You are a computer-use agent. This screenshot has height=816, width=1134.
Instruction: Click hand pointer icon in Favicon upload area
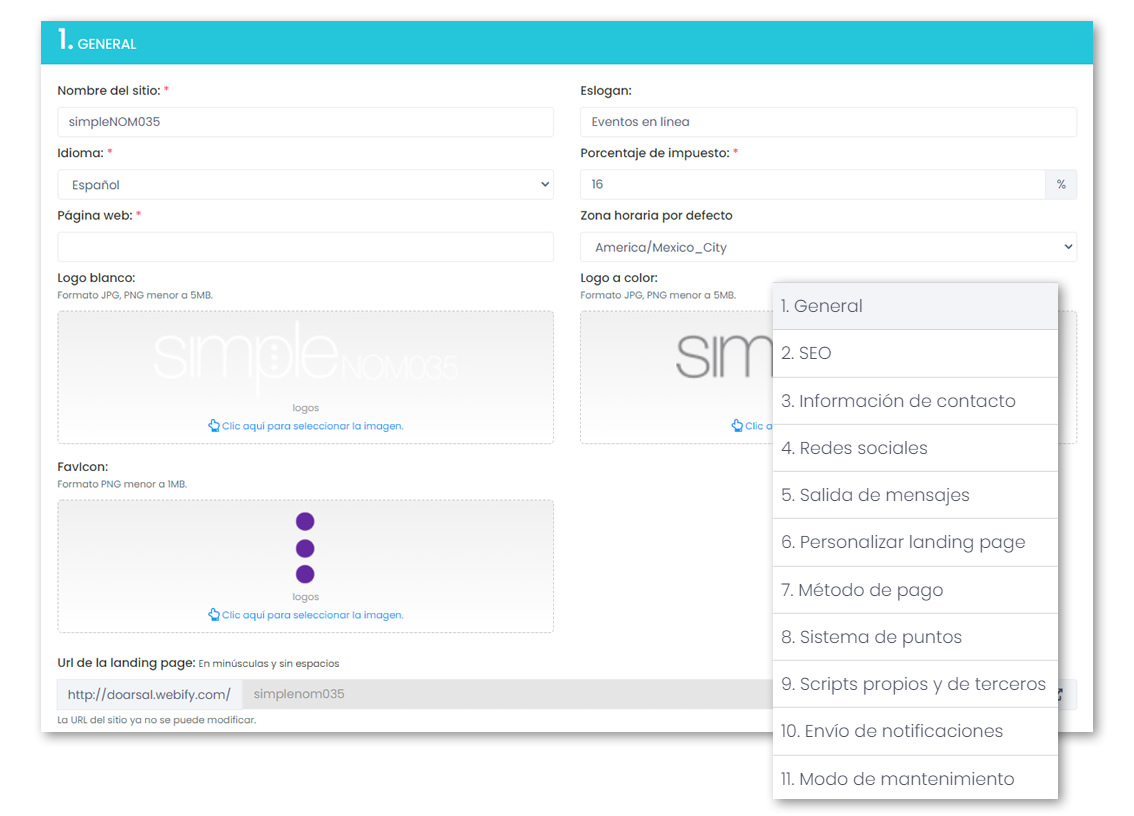214,615
